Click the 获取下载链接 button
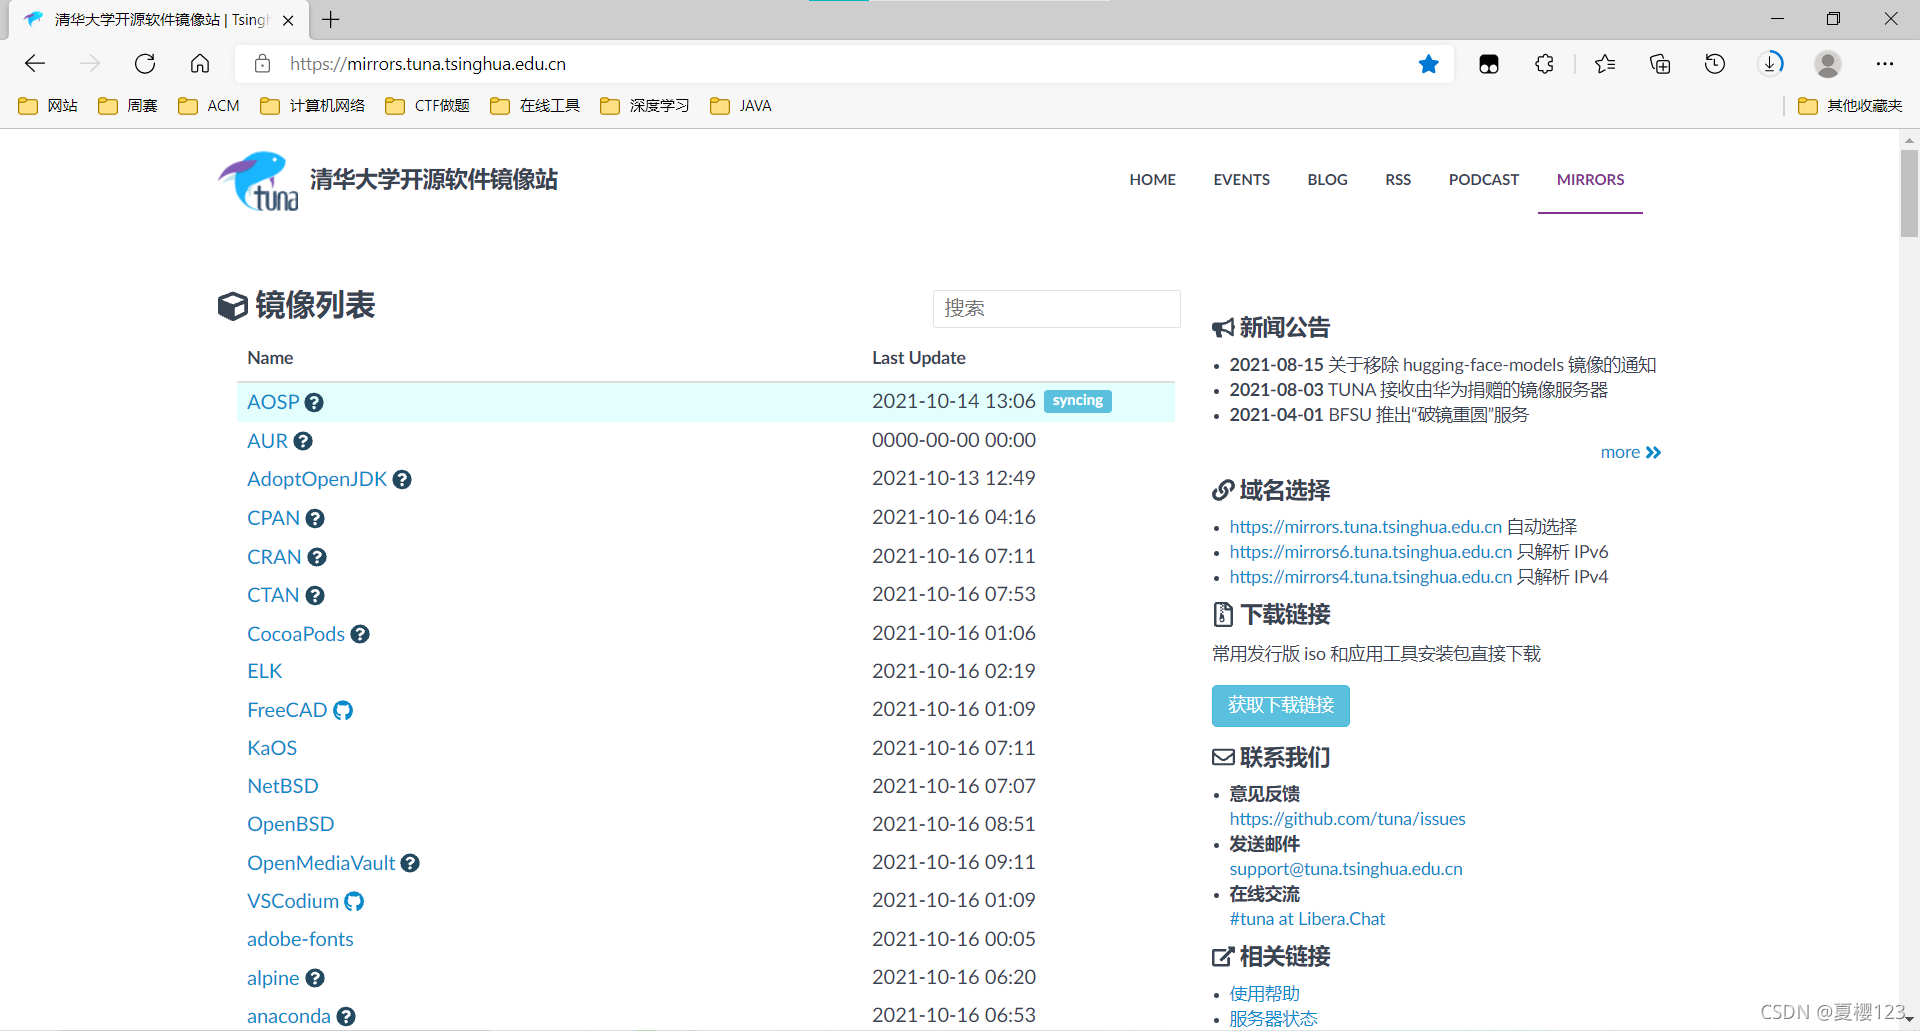This screenshot has height=1031, width=1920. 1281,706
